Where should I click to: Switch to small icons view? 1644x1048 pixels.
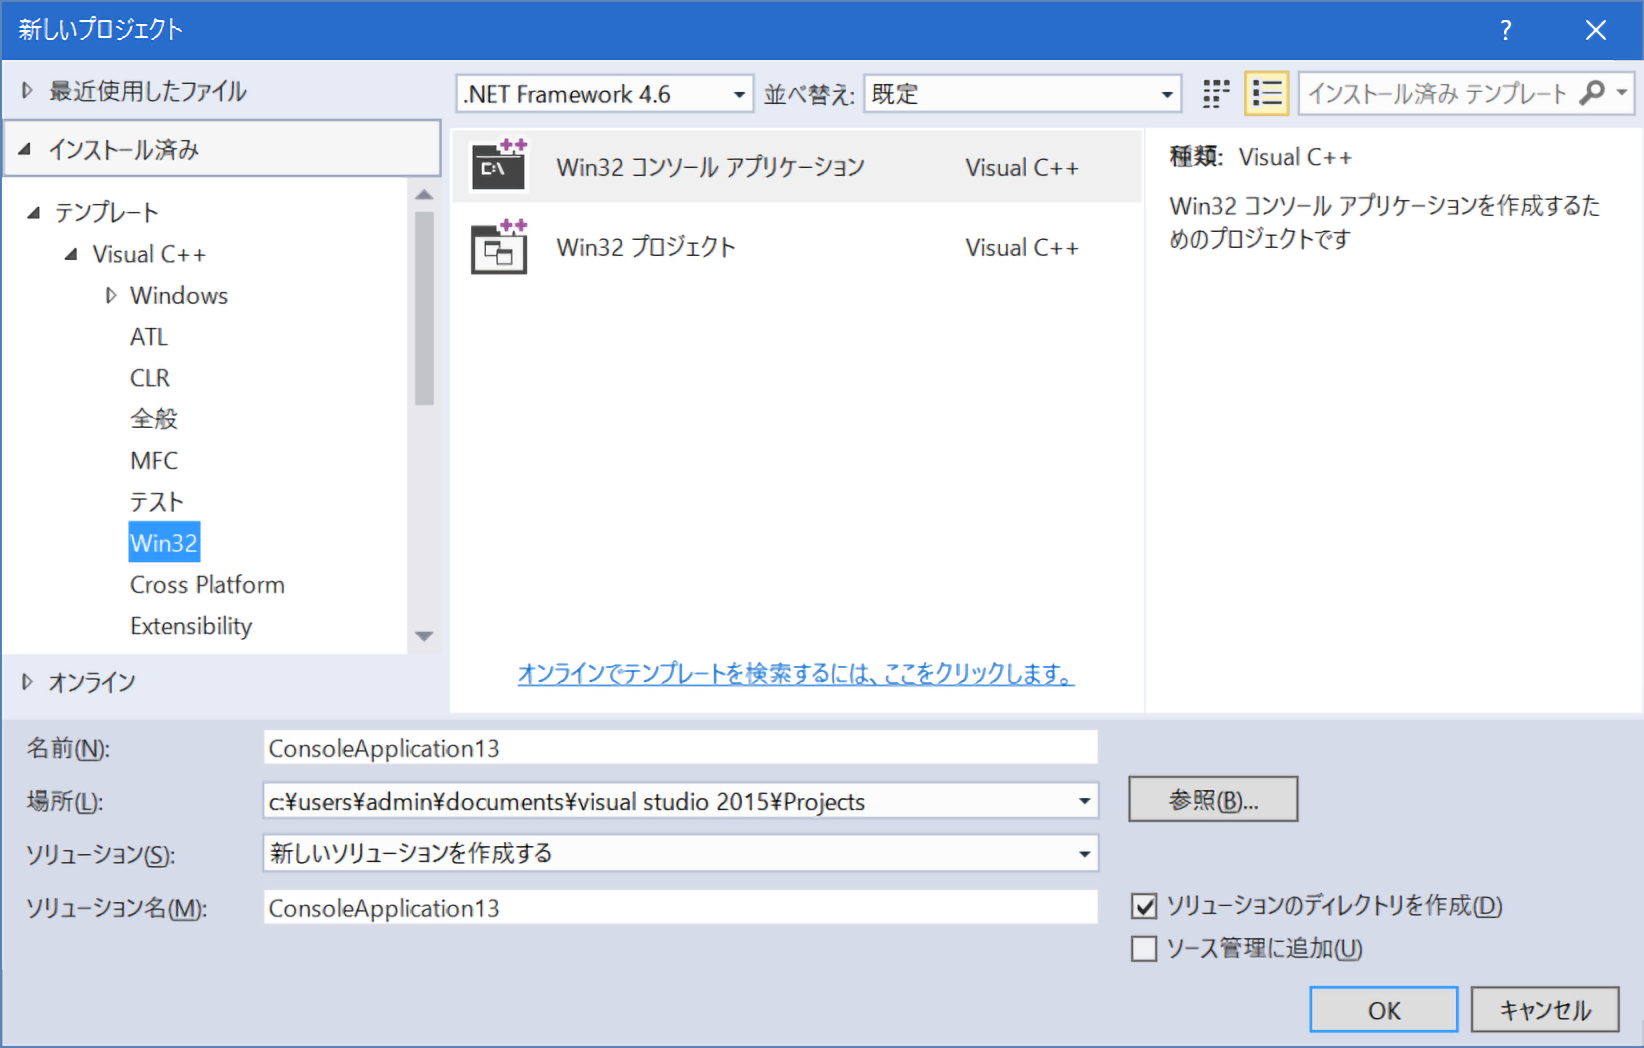pyautogui.click(x=1215, y=94)
